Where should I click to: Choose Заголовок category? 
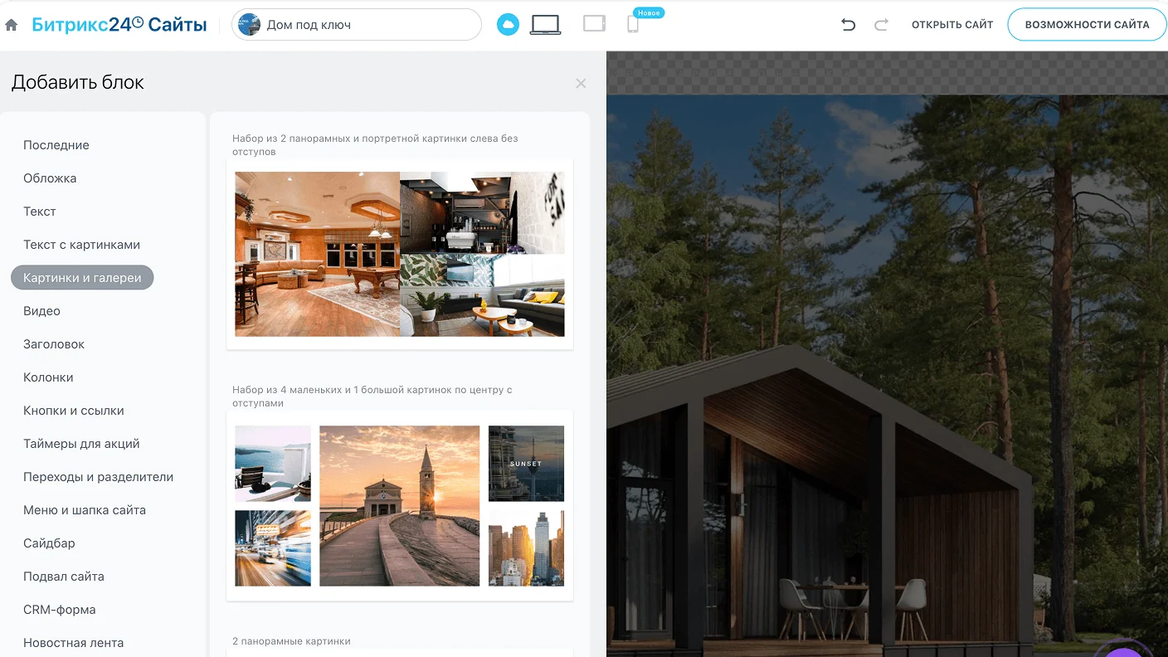coord(54,344)
